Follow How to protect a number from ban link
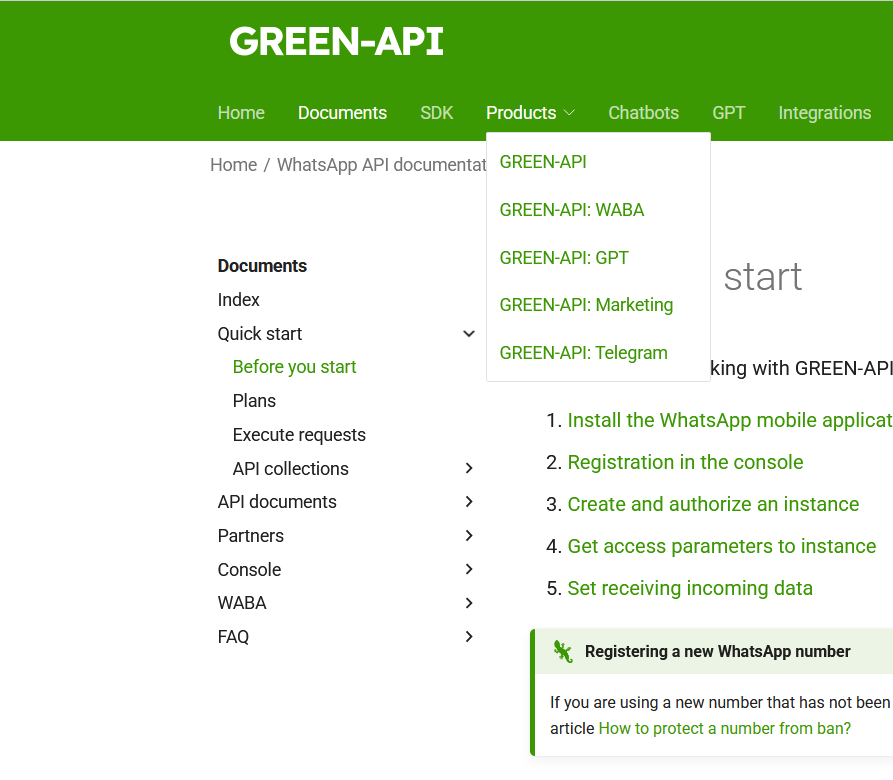The image size is (893, 780). [x=724, y=728]
